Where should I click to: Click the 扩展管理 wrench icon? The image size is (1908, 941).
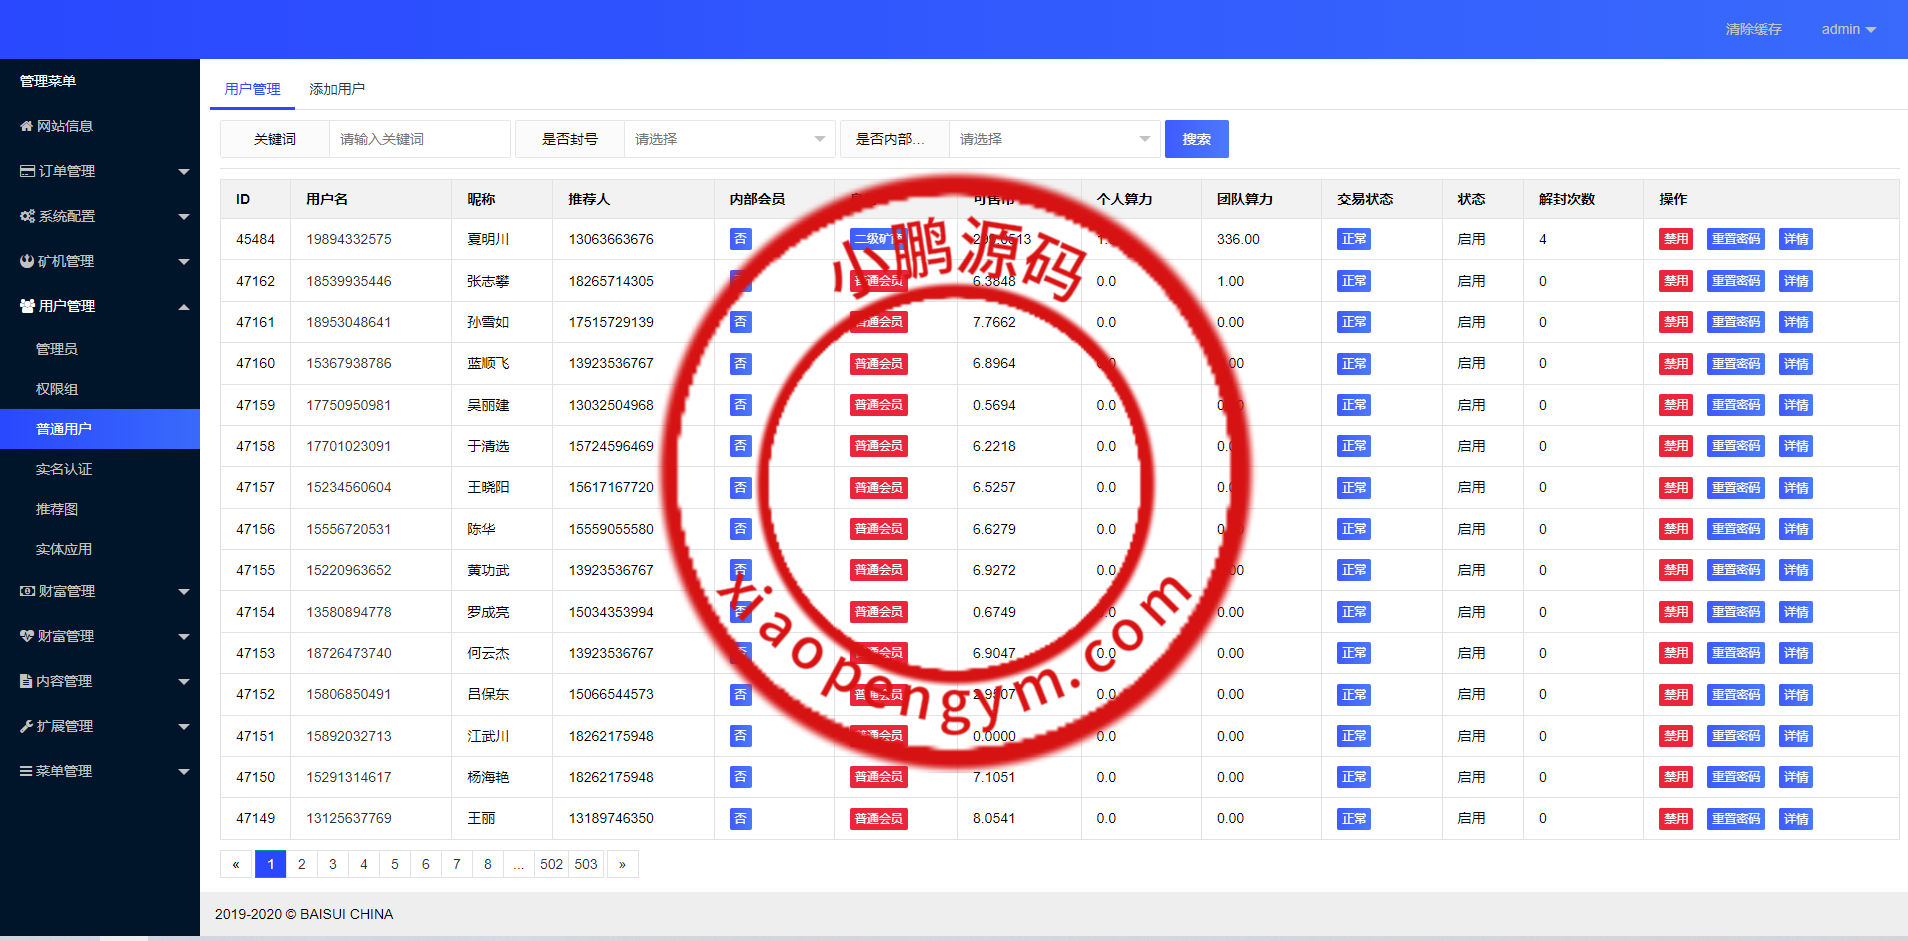coord(25,726)
